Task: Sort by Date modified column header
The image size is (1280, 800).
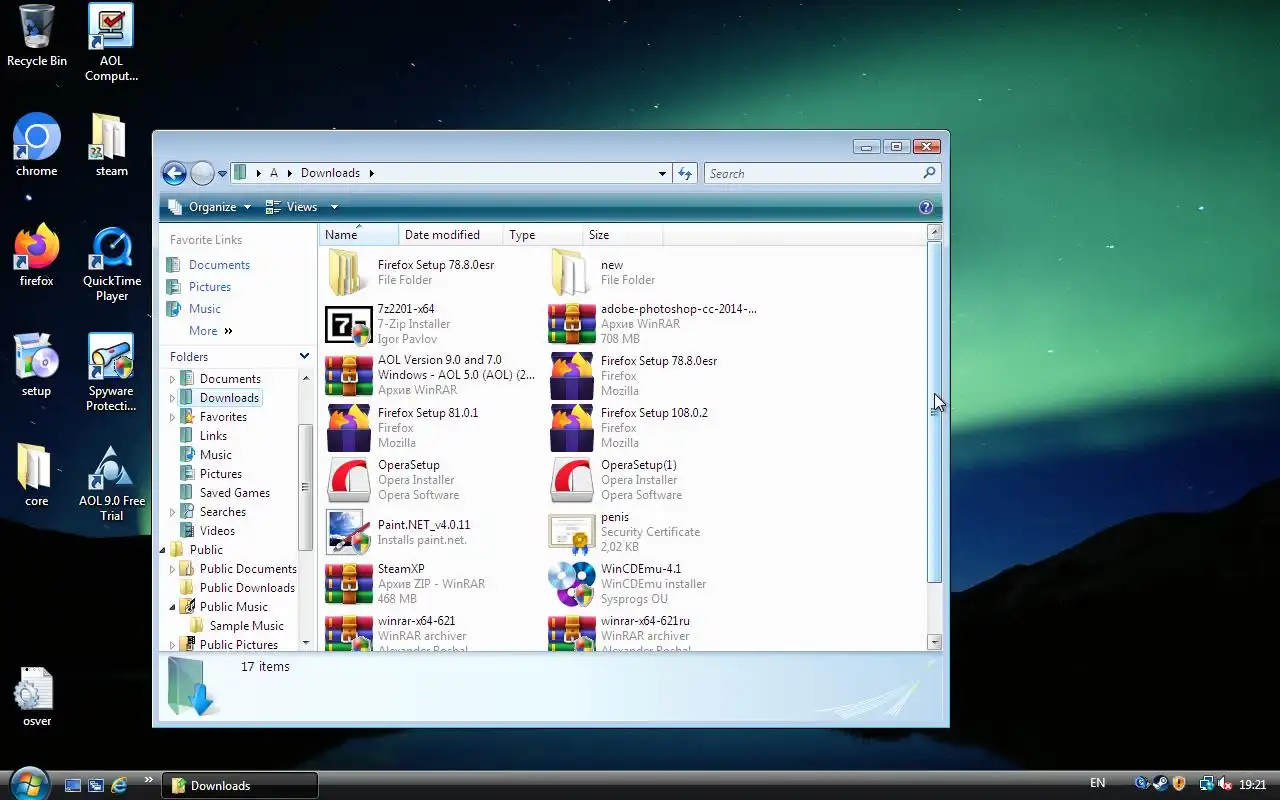Action: point(451,235)
